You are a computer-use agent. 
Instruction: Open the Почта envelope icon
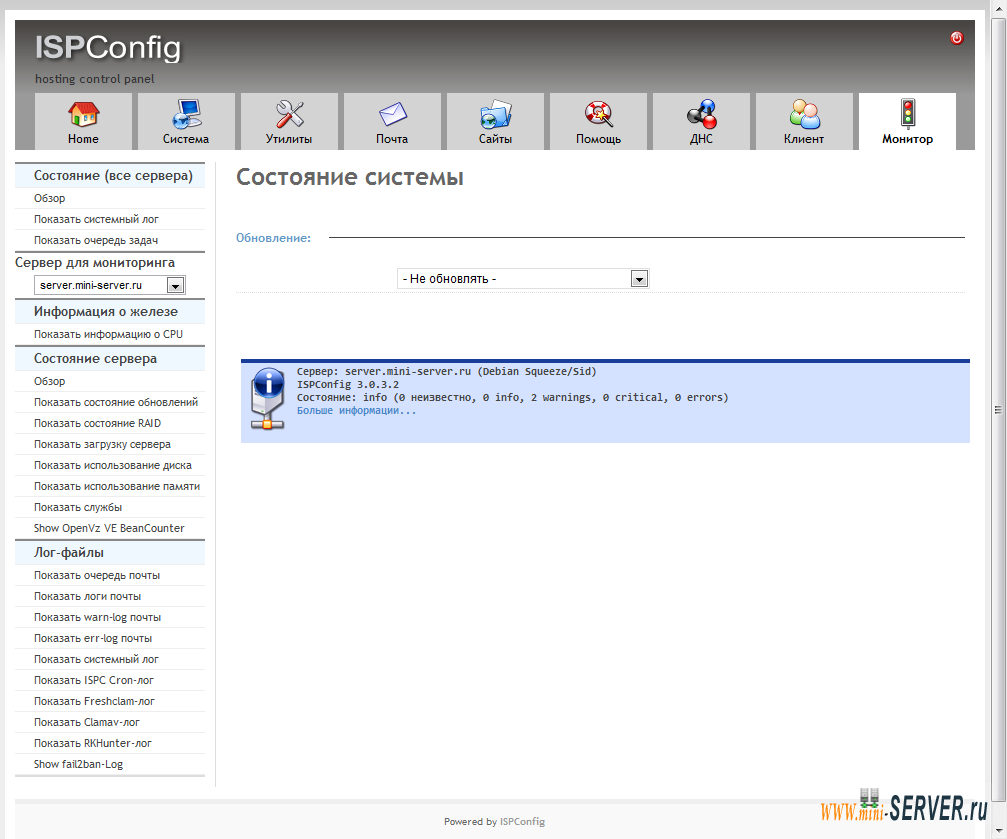[x=392, y=114]
